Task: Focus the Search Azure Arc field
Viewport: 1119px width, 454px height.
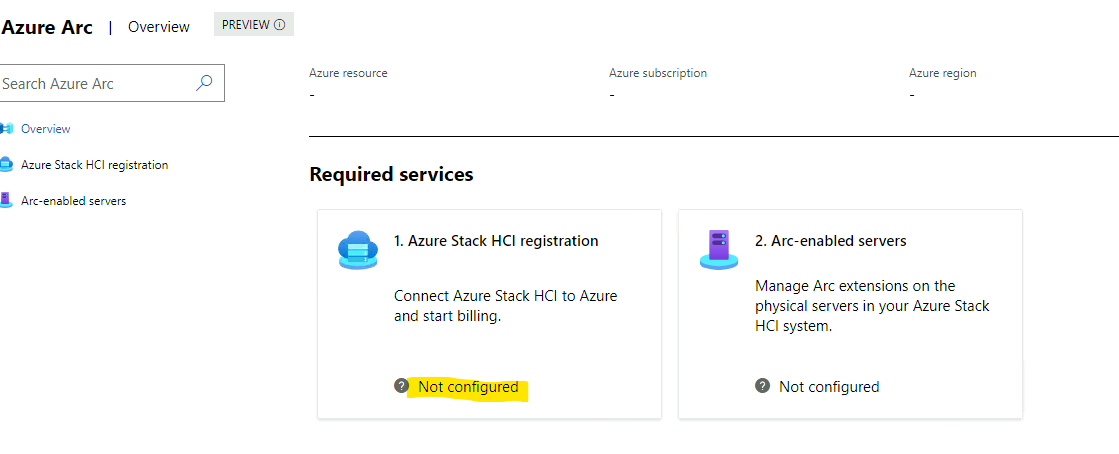Action: [x=111, y=83]
